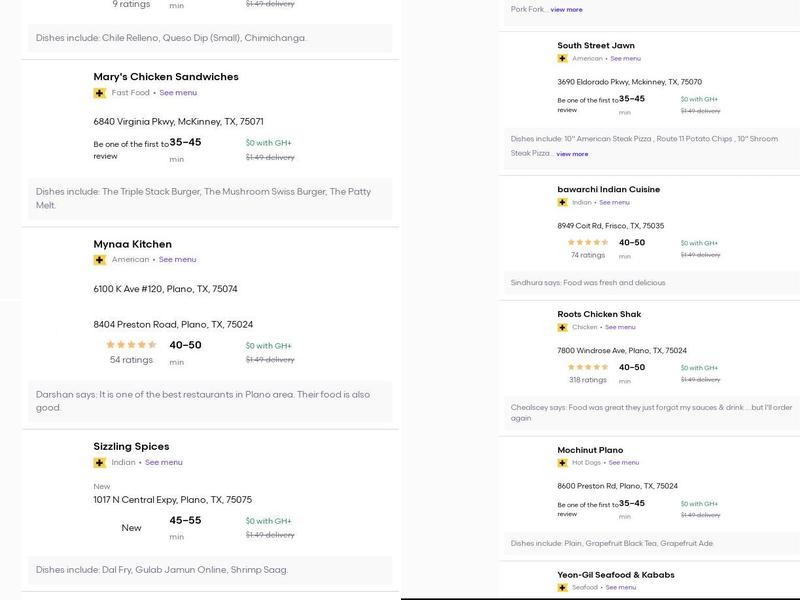Select Sizzling Spices restaurant title

point(131,447)
